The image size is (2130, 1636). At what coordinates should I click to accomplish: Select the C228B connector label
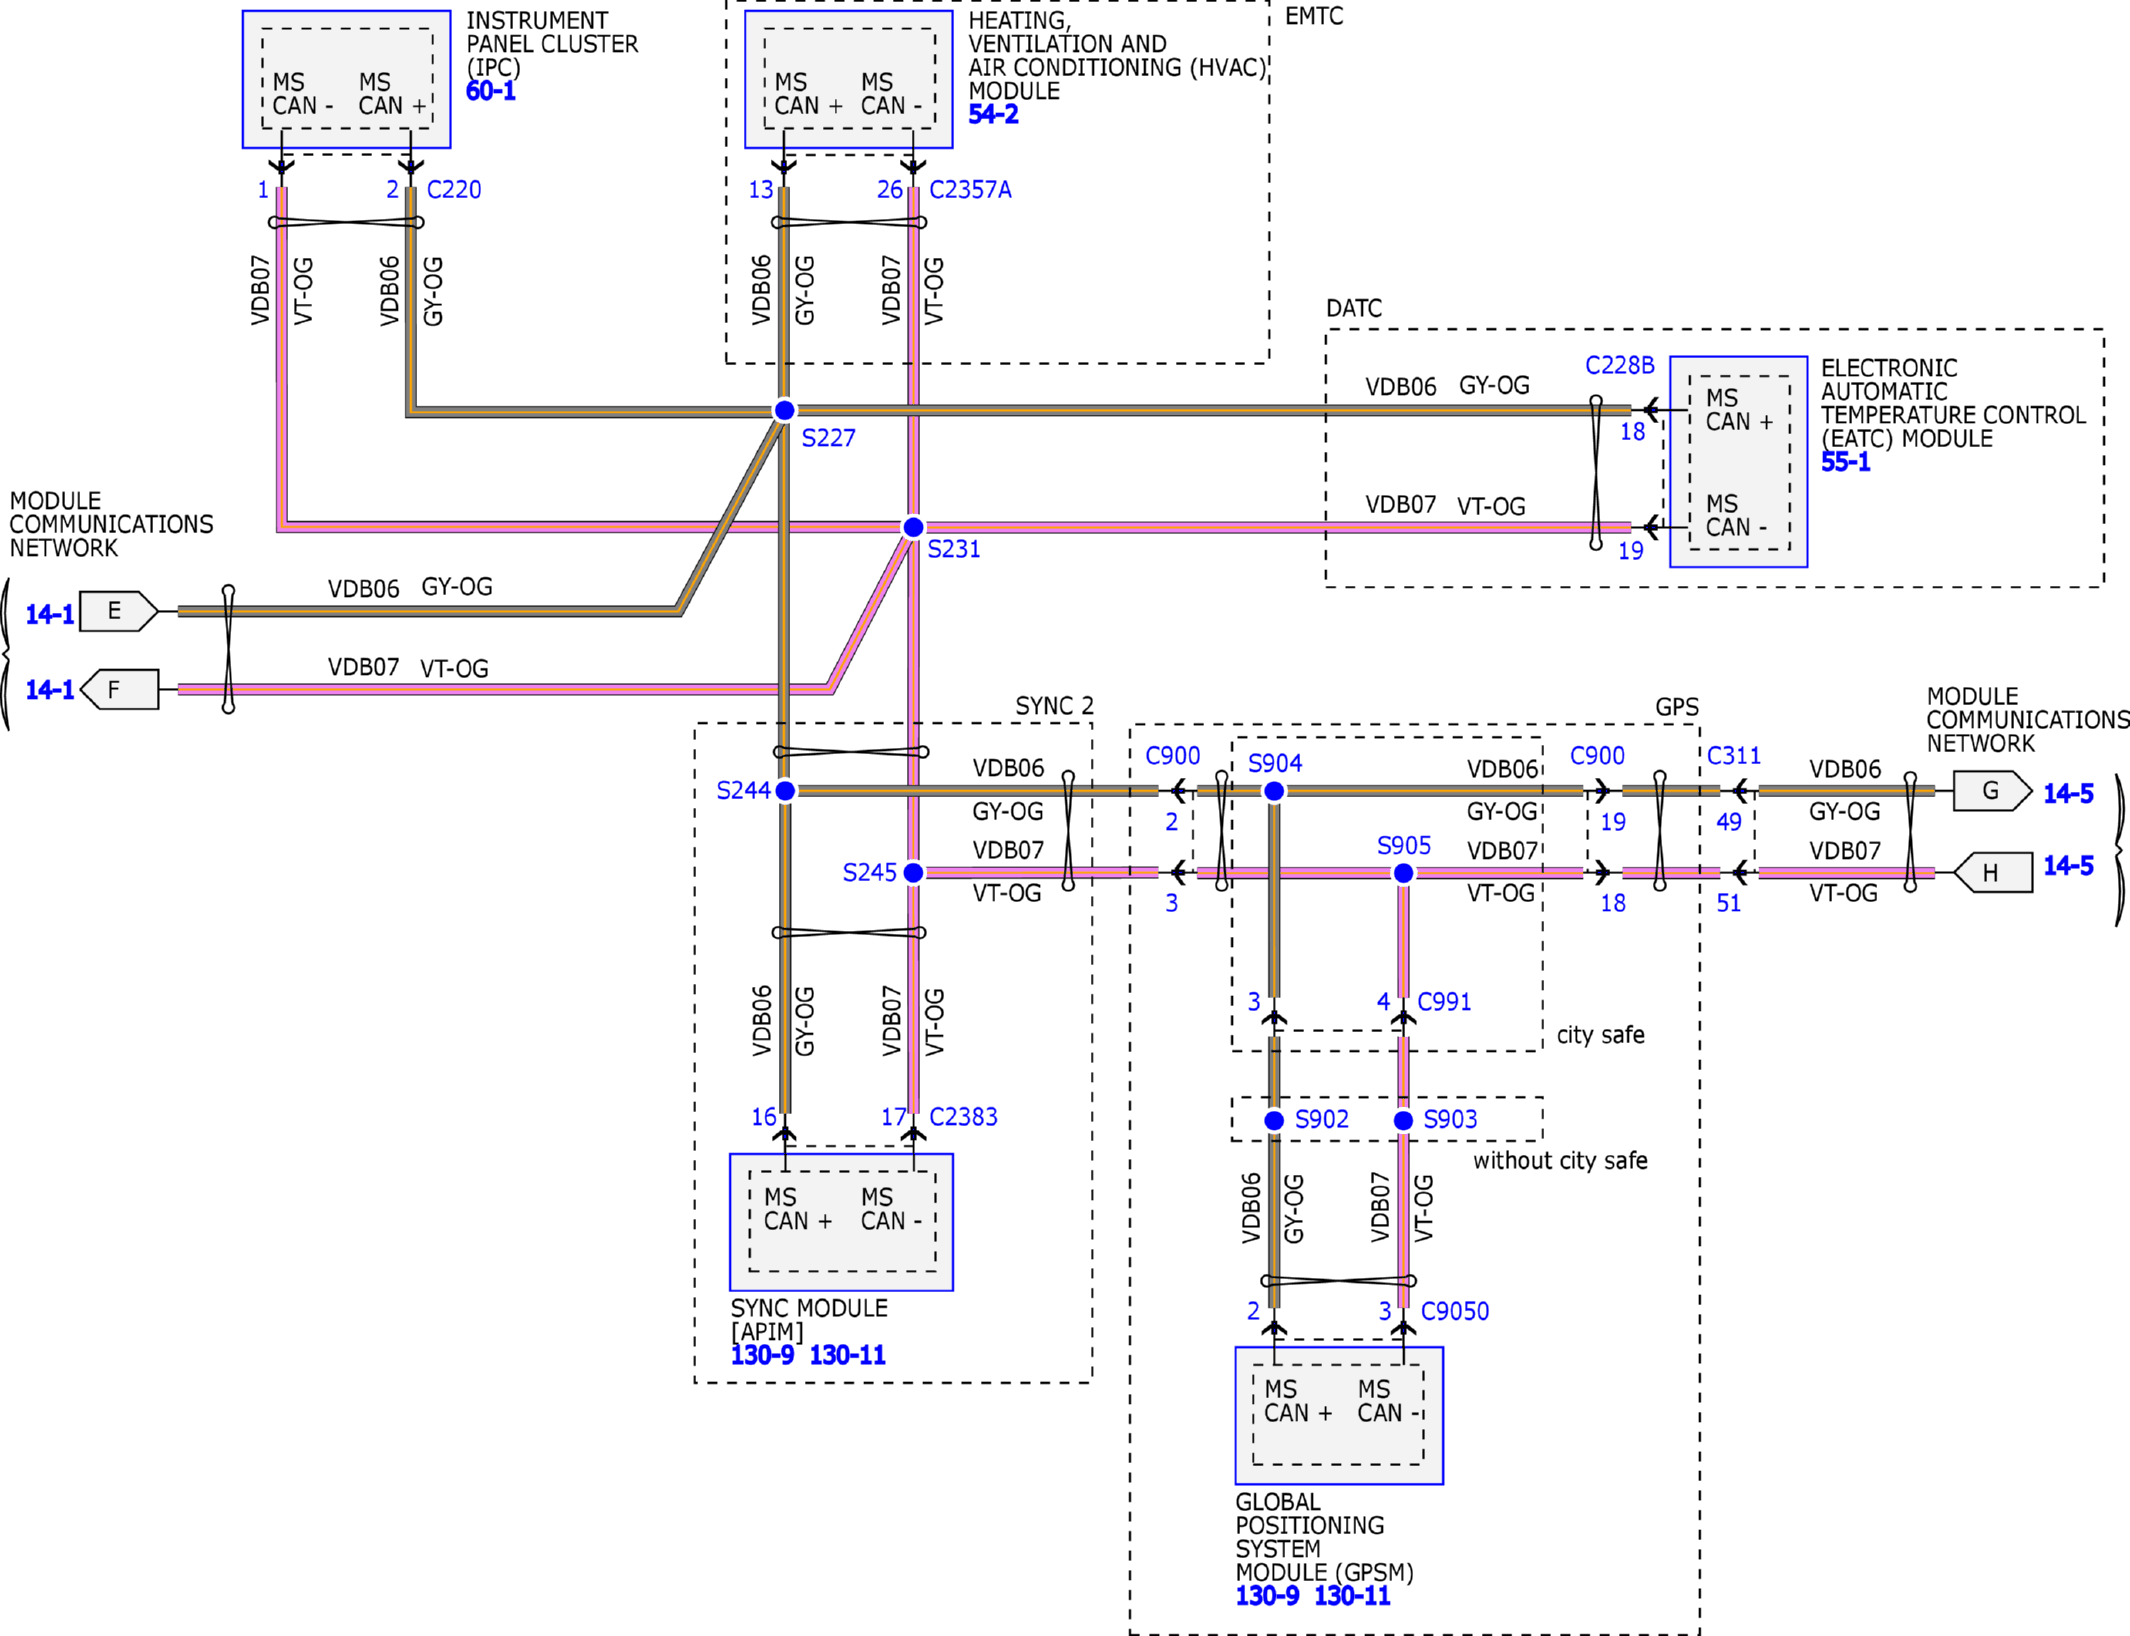pyautogui.click(x=1619, y=365)
